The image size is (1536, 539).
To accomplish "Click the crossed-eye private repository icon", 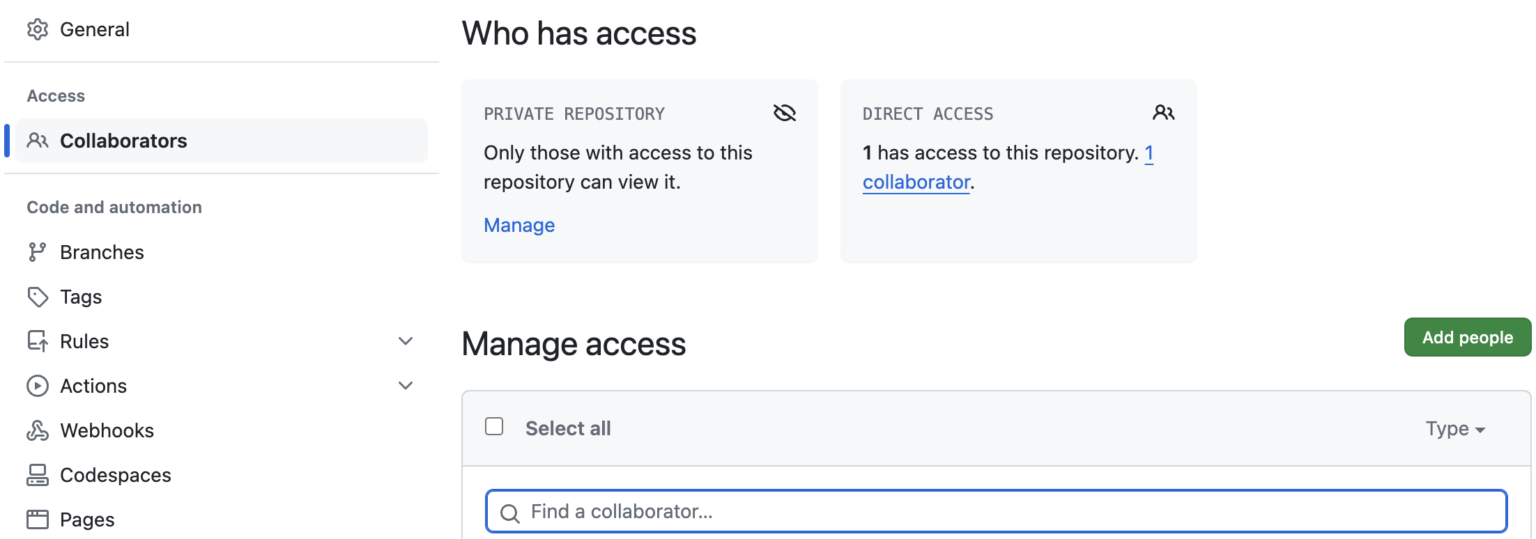I will [785, 113].
